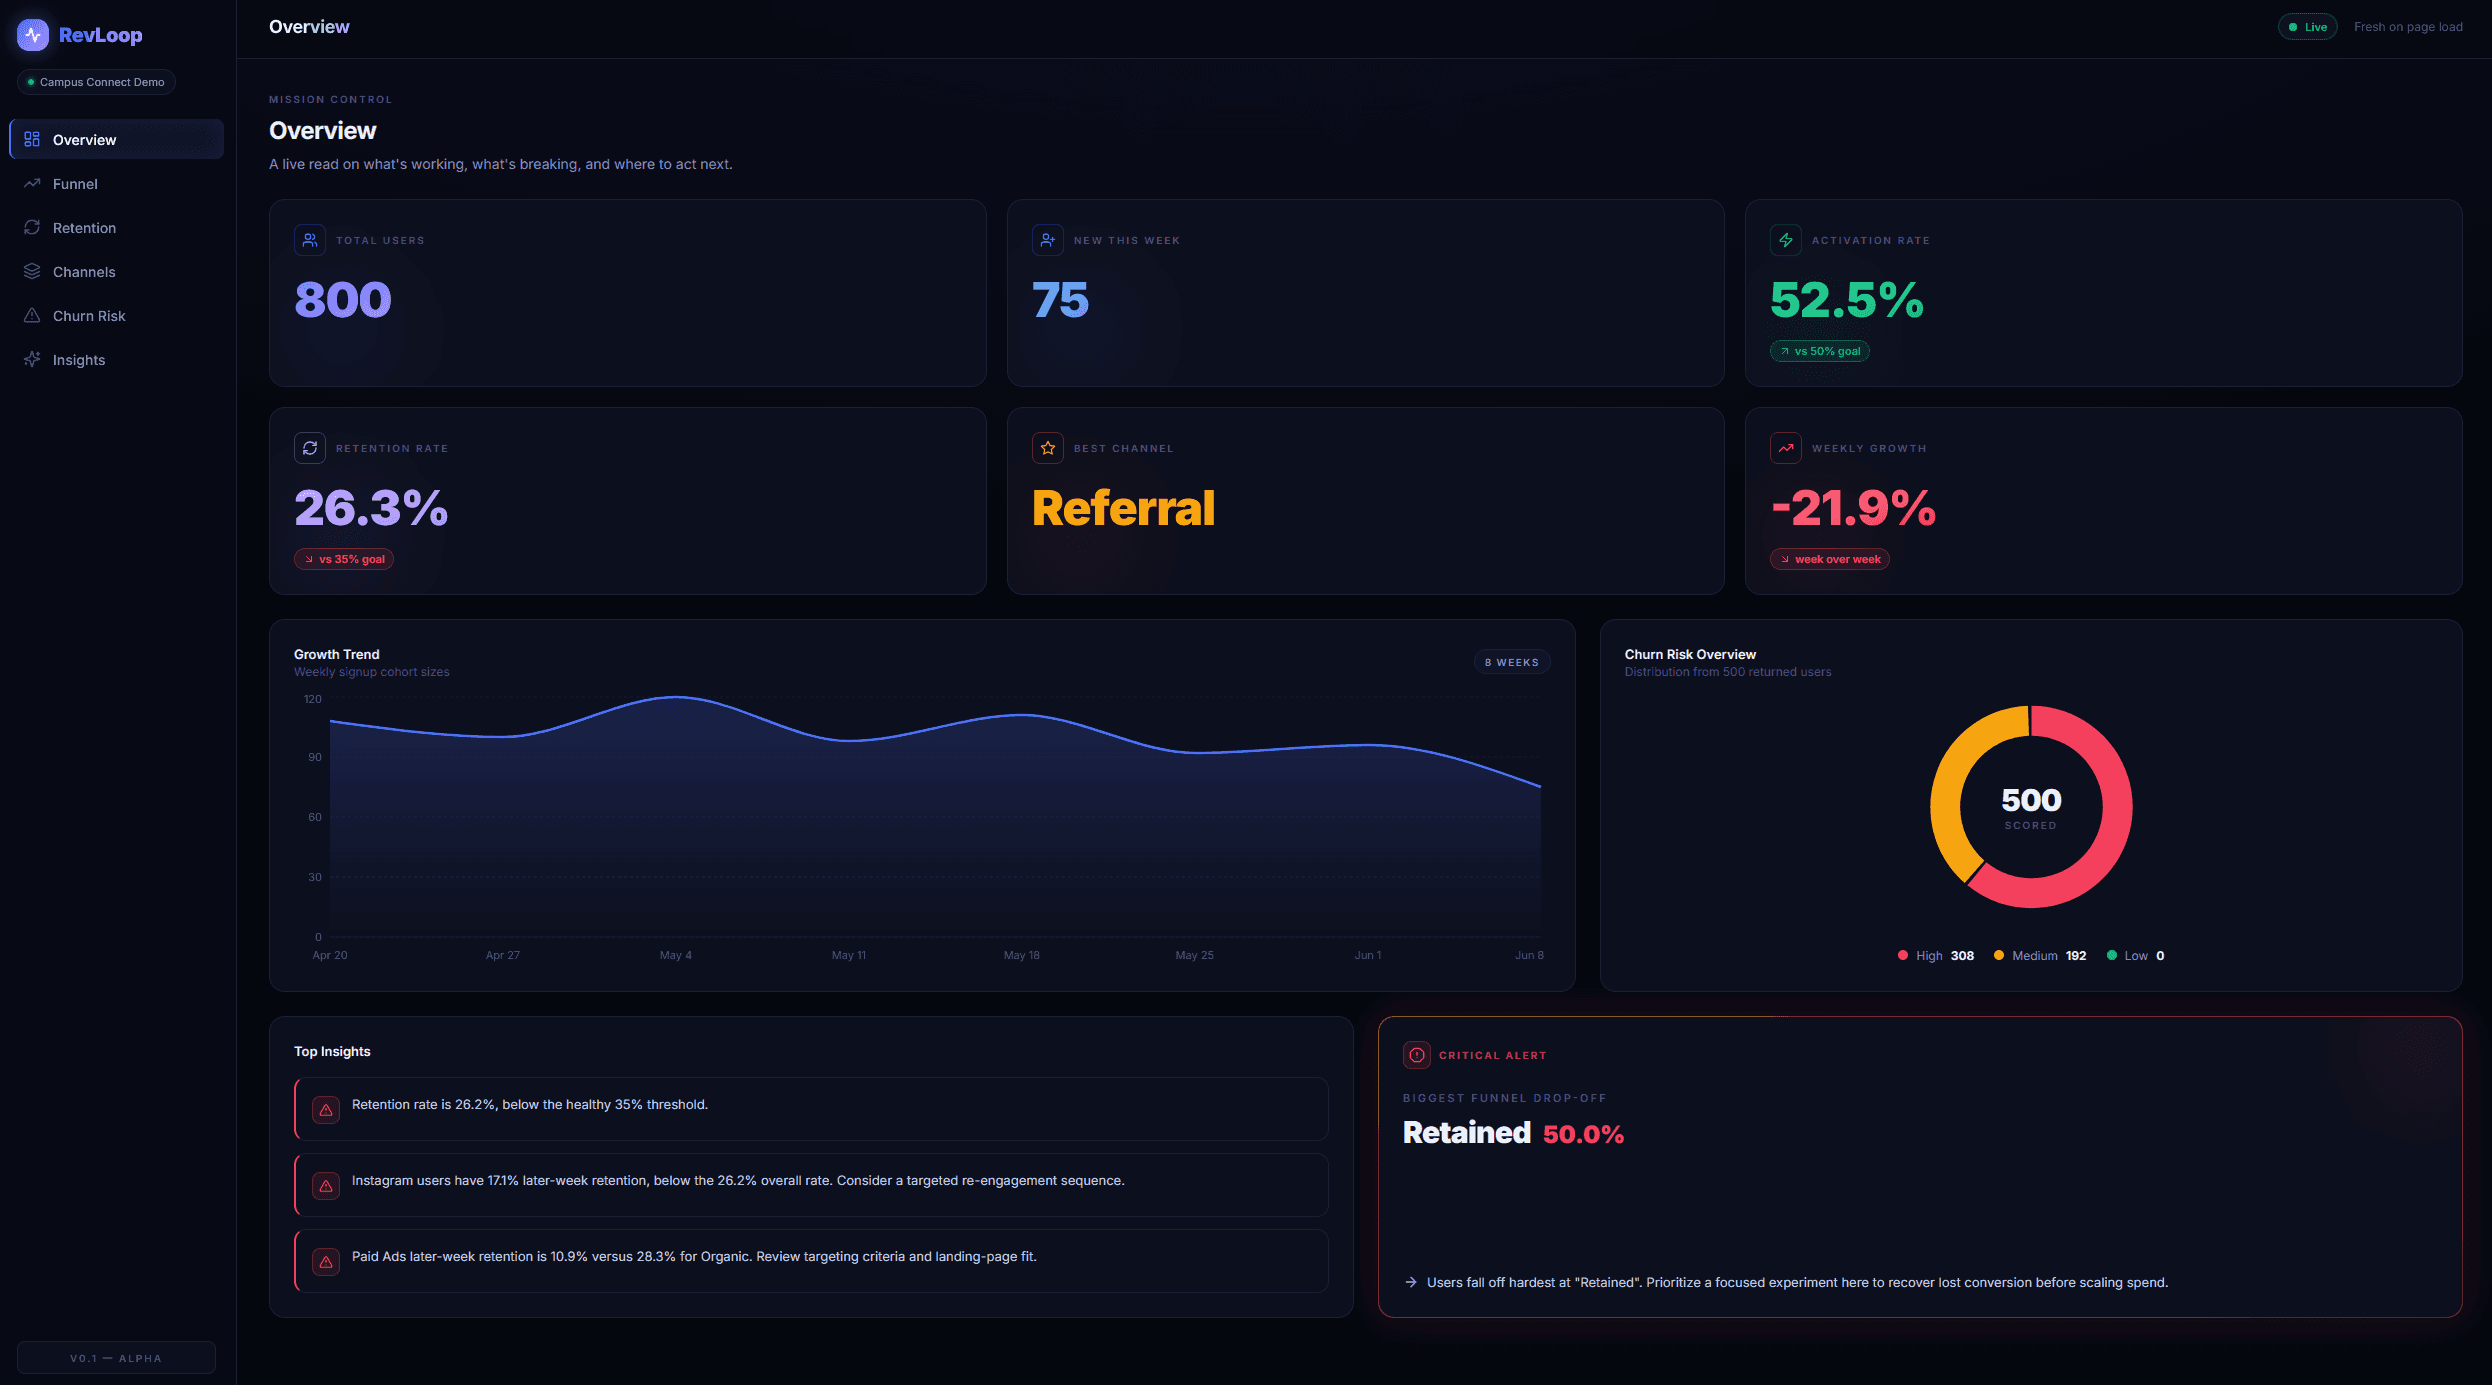The width and height of the screenshot is (2492, 1385).
Task: Open the Insights sidebar item
Action: click(x=116, y=360)
